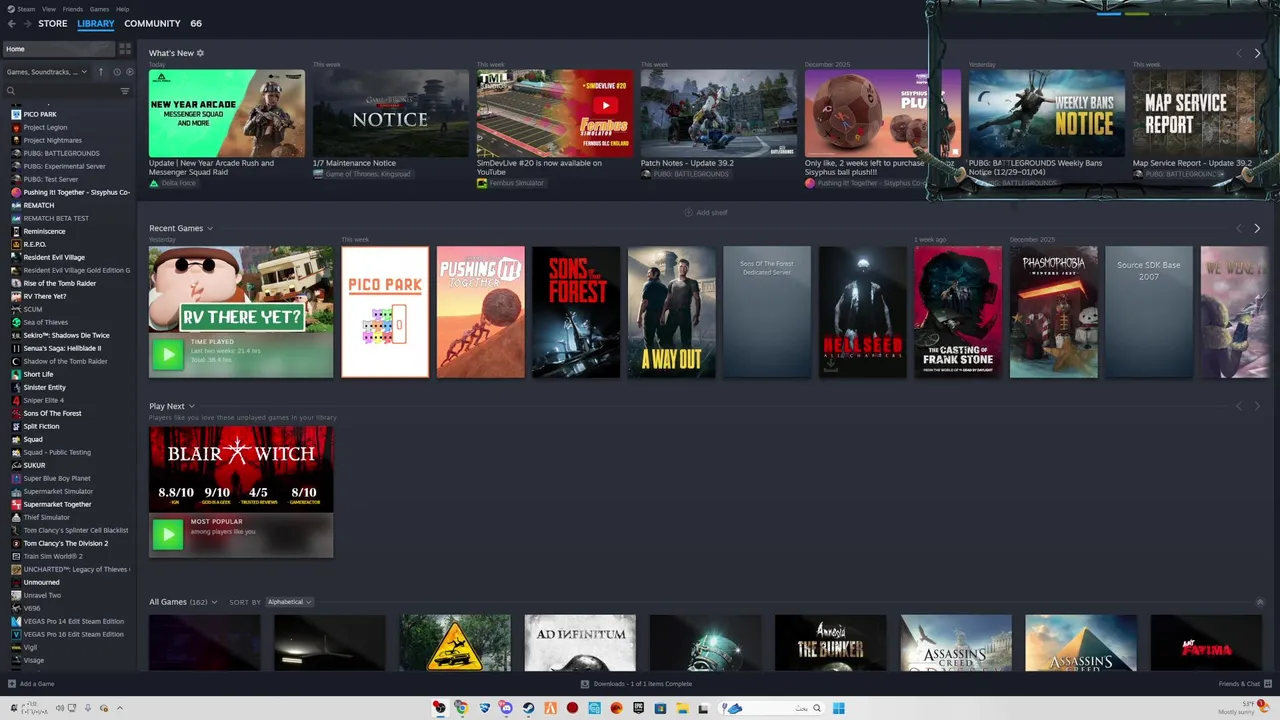This screenshot has width=1280, height=720.
Task: Open Microsoft Store from the taskbar
Action: click(x=660, y=708)
